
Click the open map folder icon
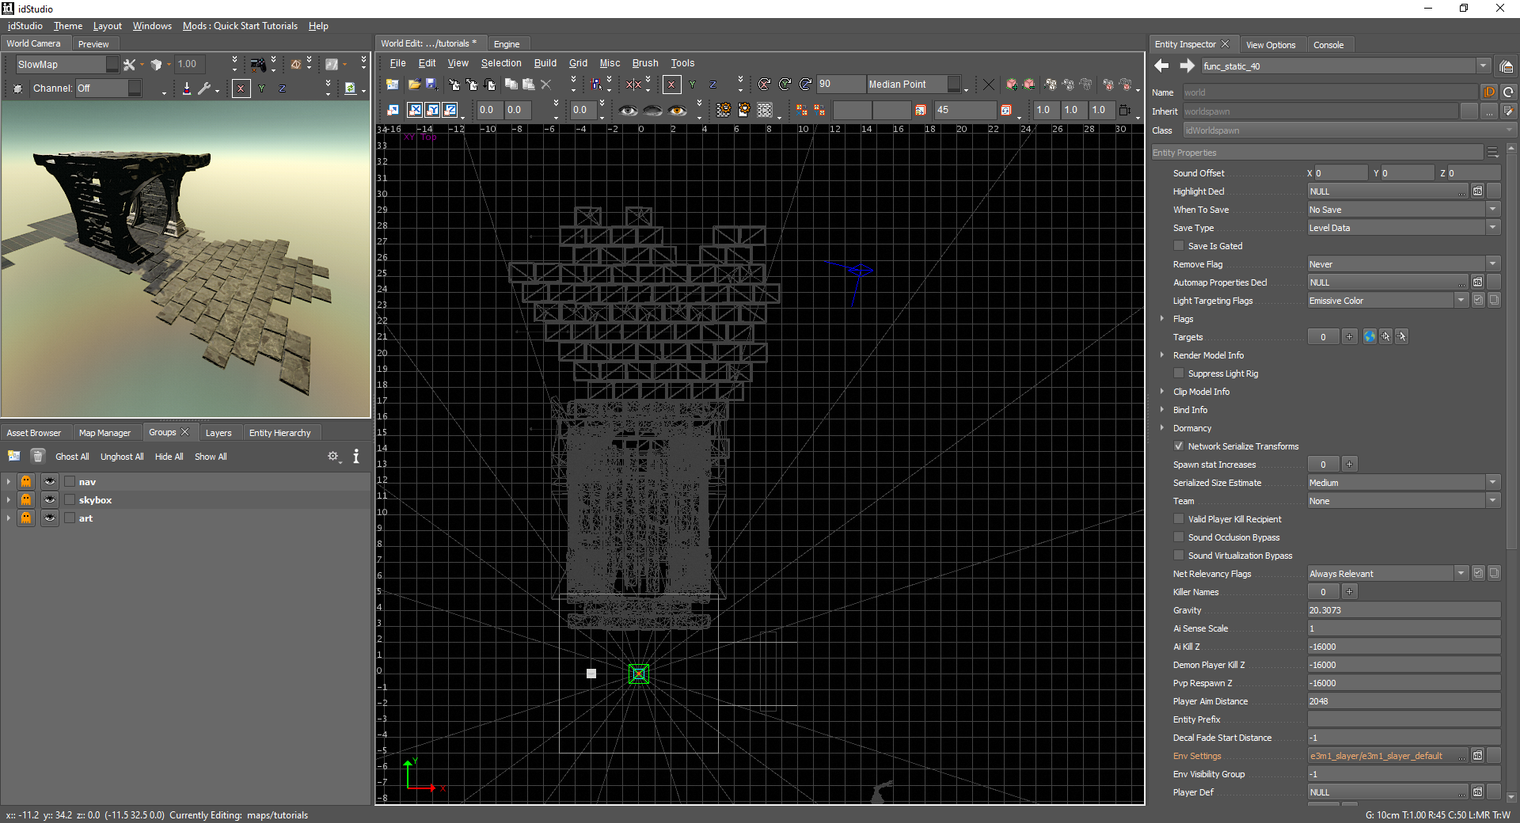(413, 85)
